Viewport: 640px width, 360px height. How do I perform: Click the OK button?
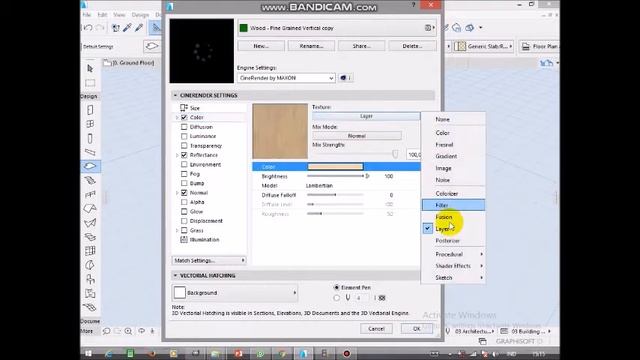click(417, 329)
